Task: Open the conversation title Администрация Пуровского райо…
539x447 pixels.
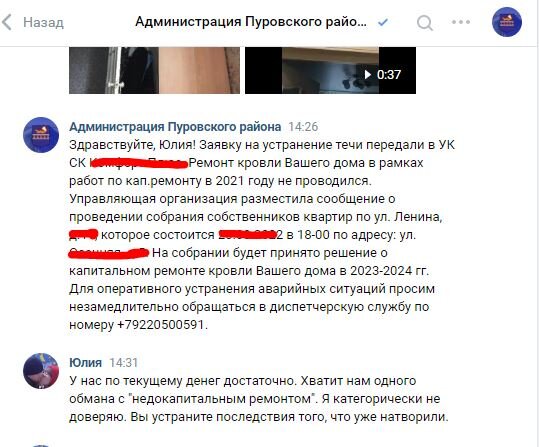Action: tap(251, 22)
